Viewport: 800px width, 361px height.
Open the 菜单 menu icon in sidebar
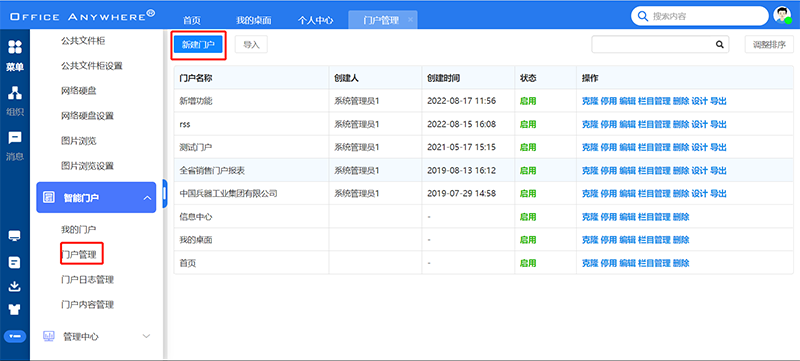tap(15, 47)
